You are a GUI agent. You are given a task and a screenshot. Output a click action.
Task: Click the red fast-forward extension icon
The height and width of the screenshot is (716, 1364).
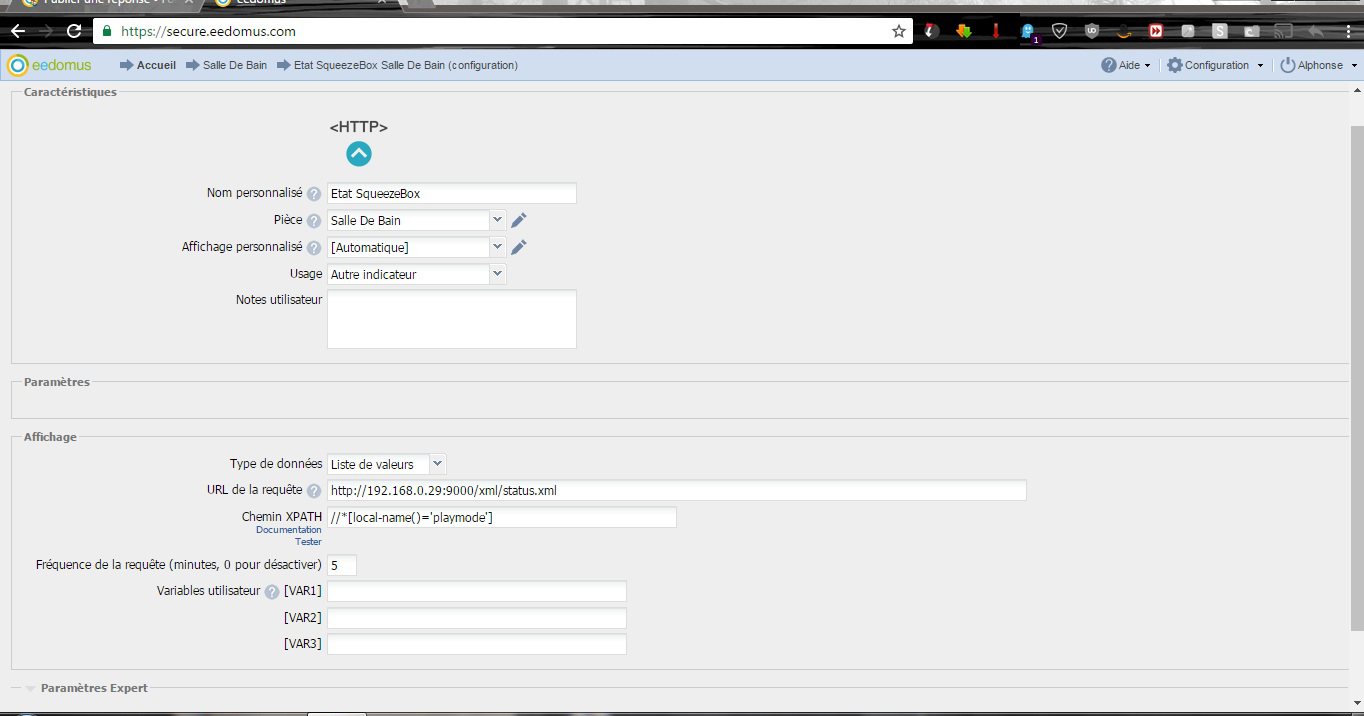1156,31
